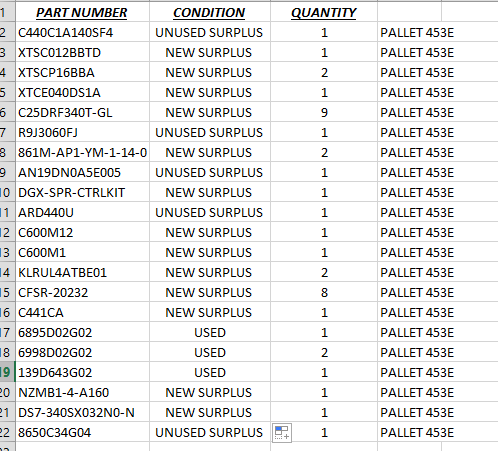Select cell containing DS7-340SX032N0-N
This screenshot has width=498, height=451.
point(82,412)
